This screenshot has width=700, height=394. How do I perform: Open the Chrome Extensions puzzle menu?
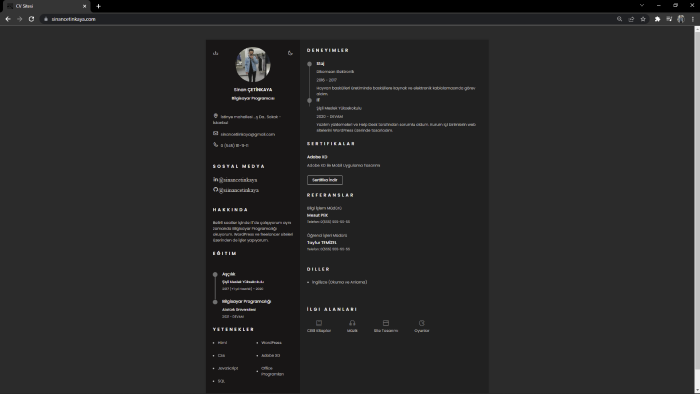tap(657, 19)
